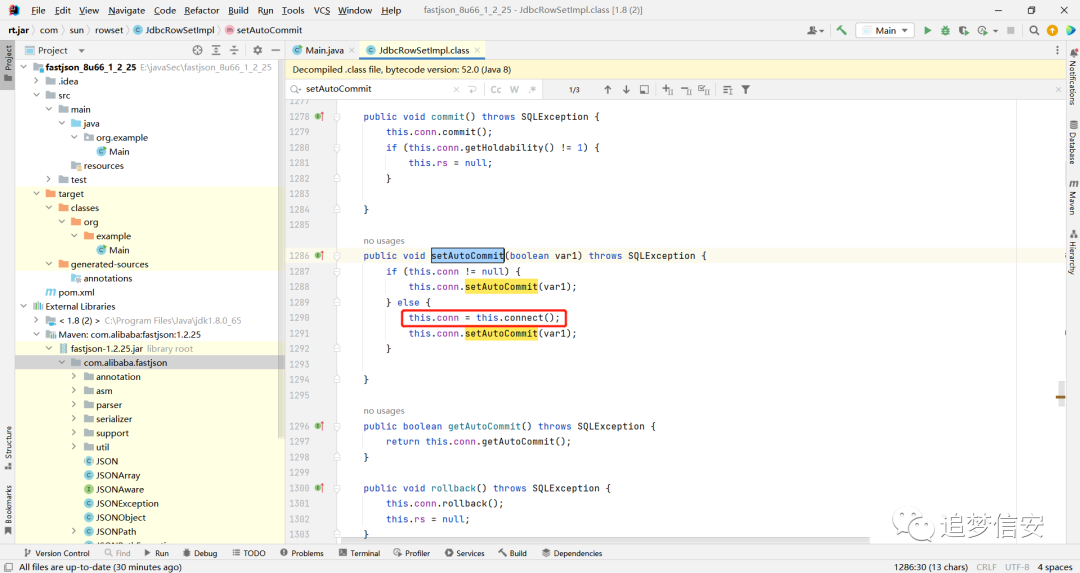Collapse all in Project panel
Image resolution: width=1080 pixels, height=573 pixels.
(234, 50)
